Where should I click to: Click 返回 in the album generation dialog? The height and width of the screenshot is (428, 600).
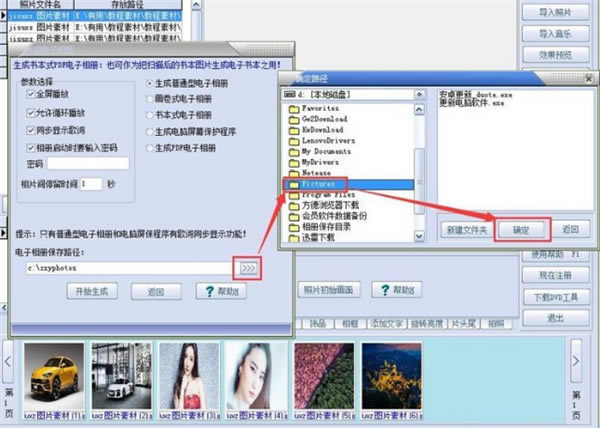[156, 291]
